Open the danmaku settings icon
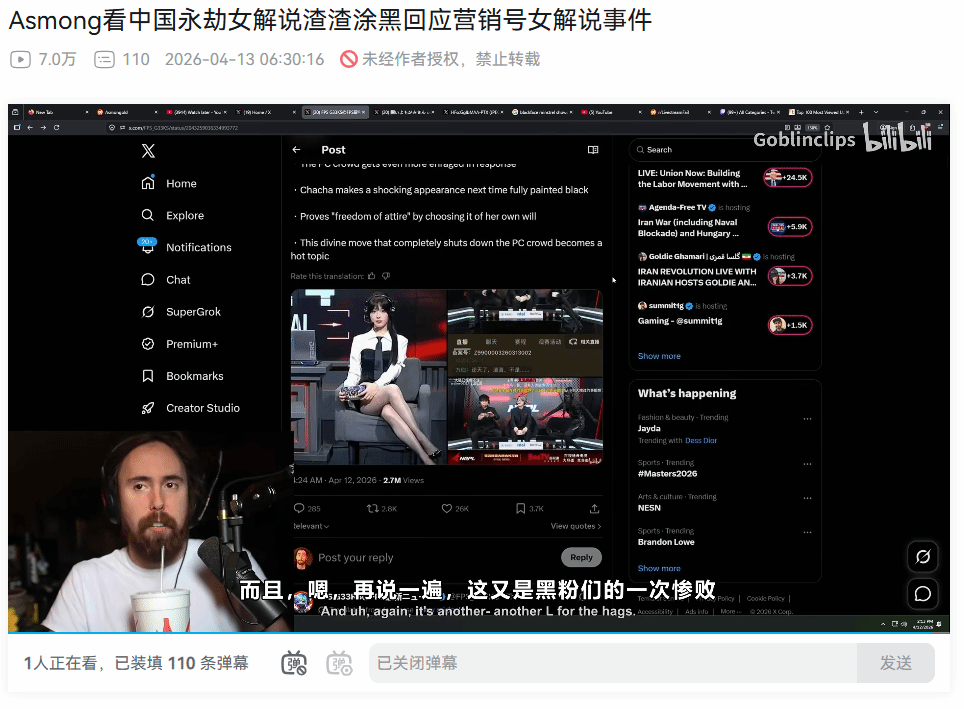Viewport: 964px width, 709px height. click(x=339, y=663)
